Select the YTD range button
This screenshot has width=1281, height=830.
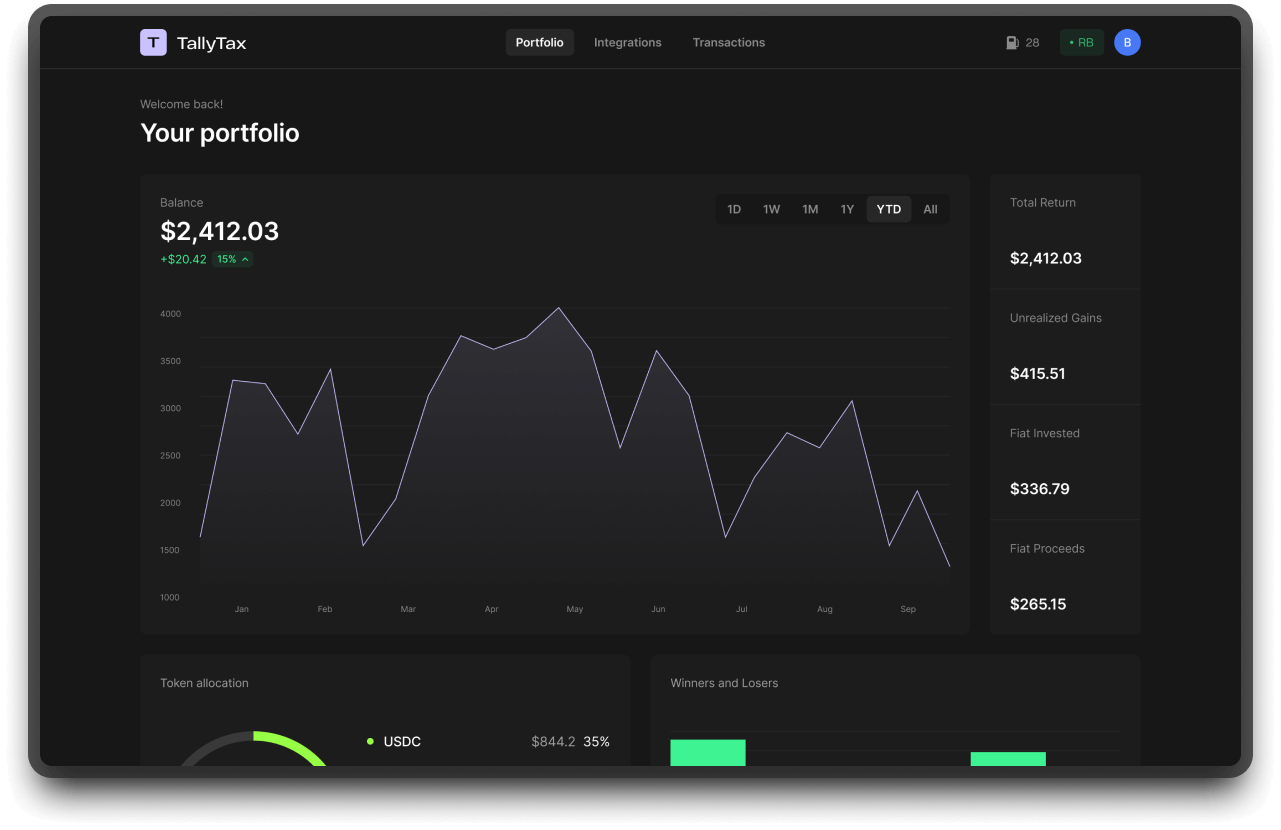coord(888,209)
